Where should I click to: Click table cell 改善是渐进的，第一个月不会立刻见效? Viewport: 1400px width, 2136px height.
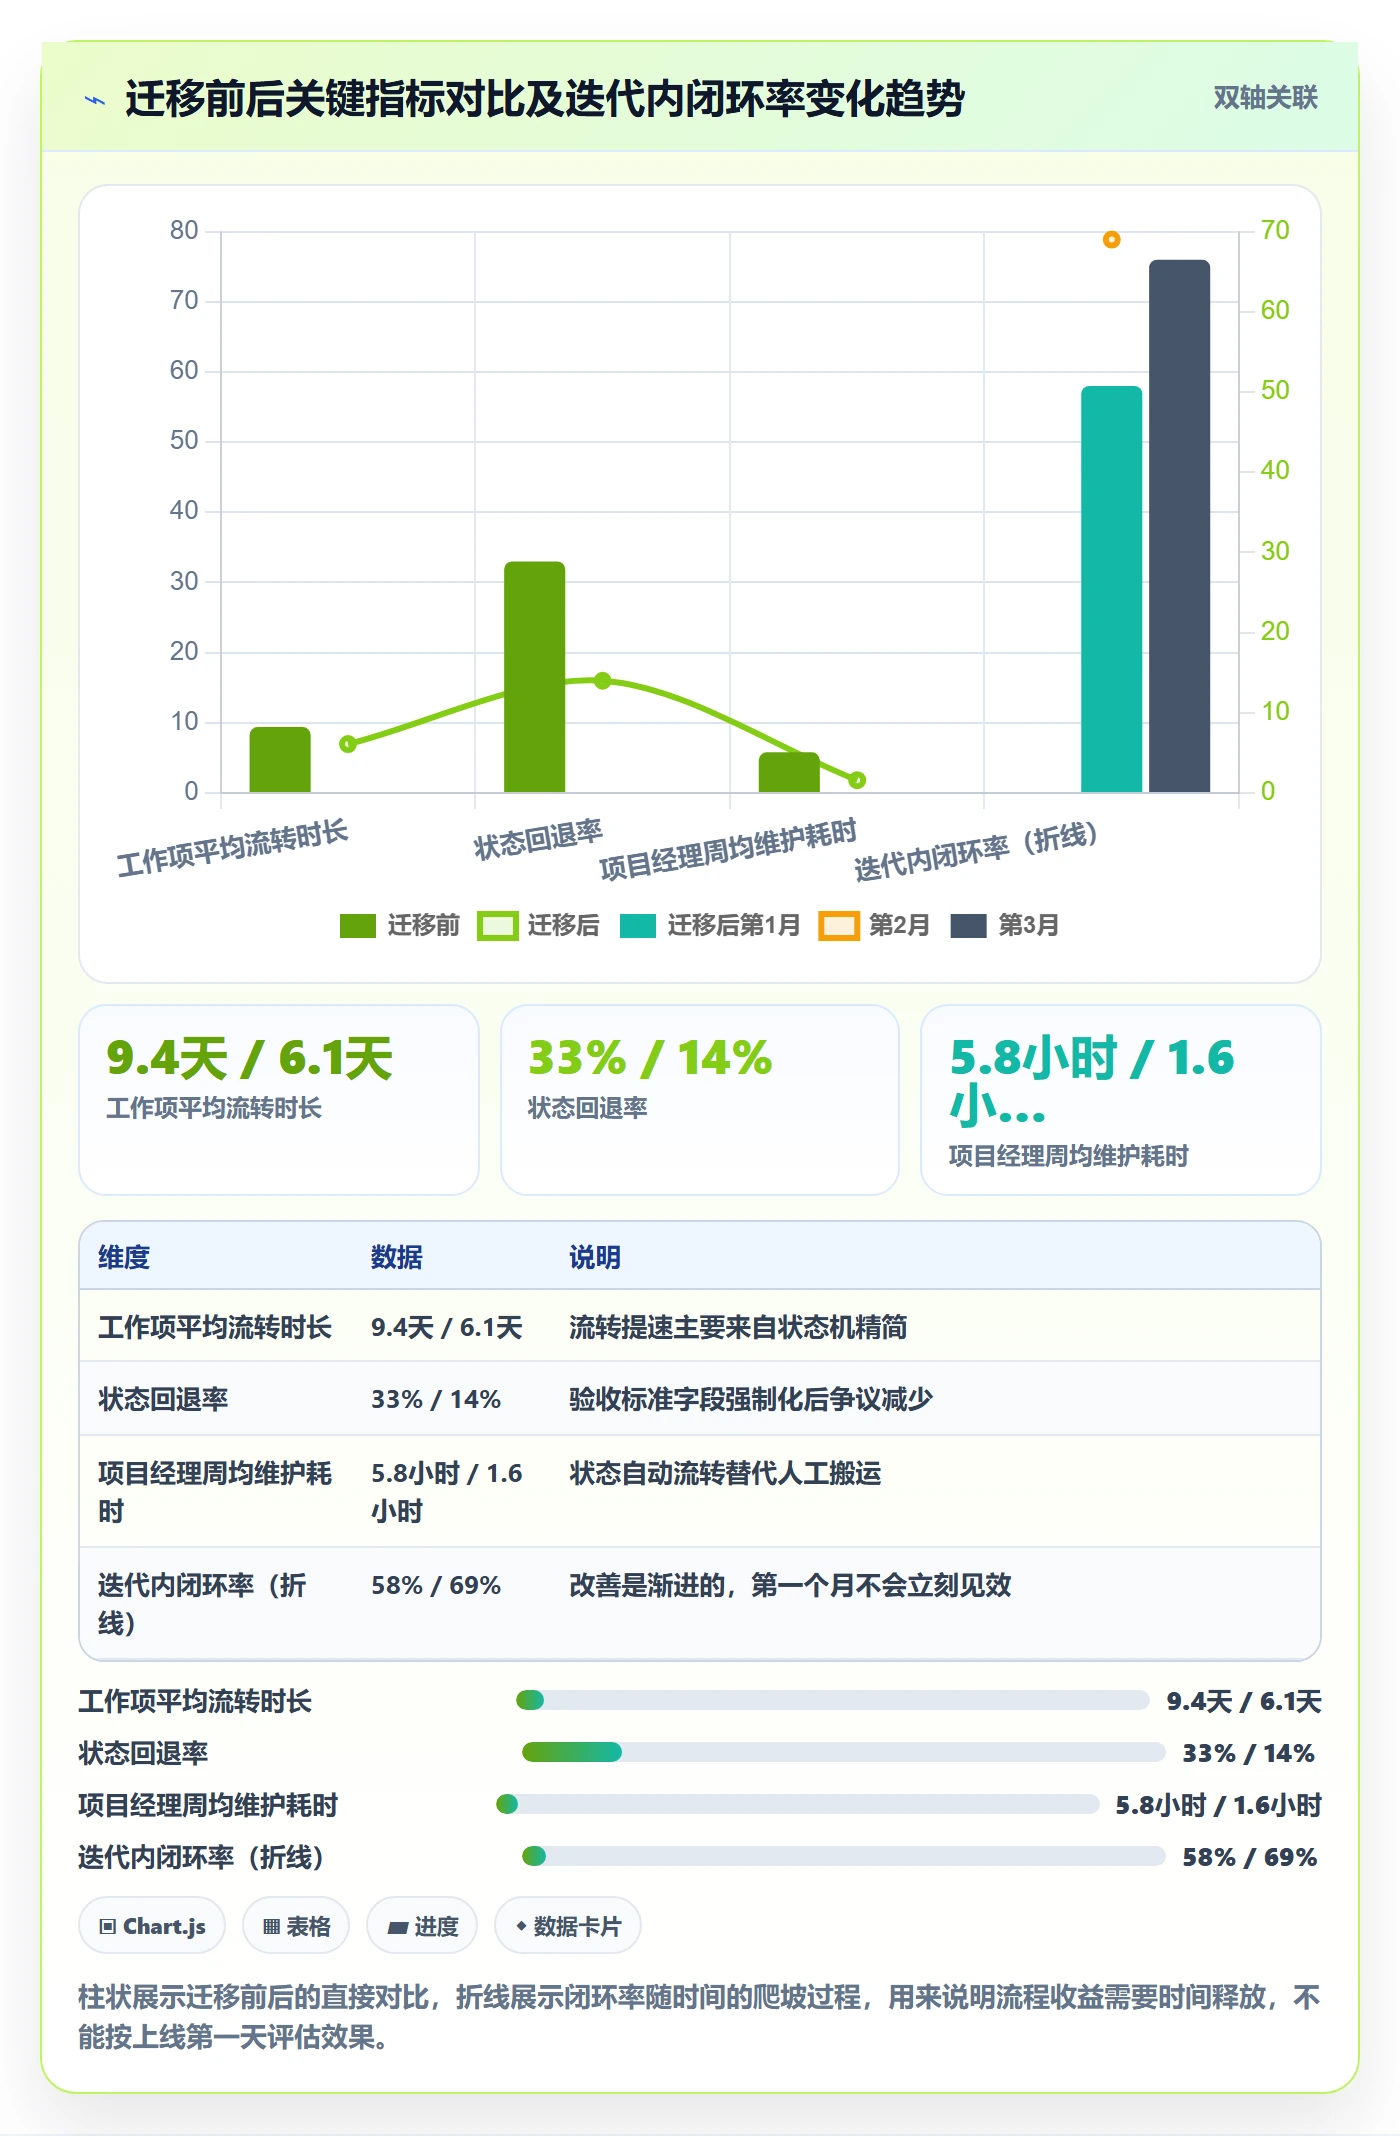[x=790, y=1585]
